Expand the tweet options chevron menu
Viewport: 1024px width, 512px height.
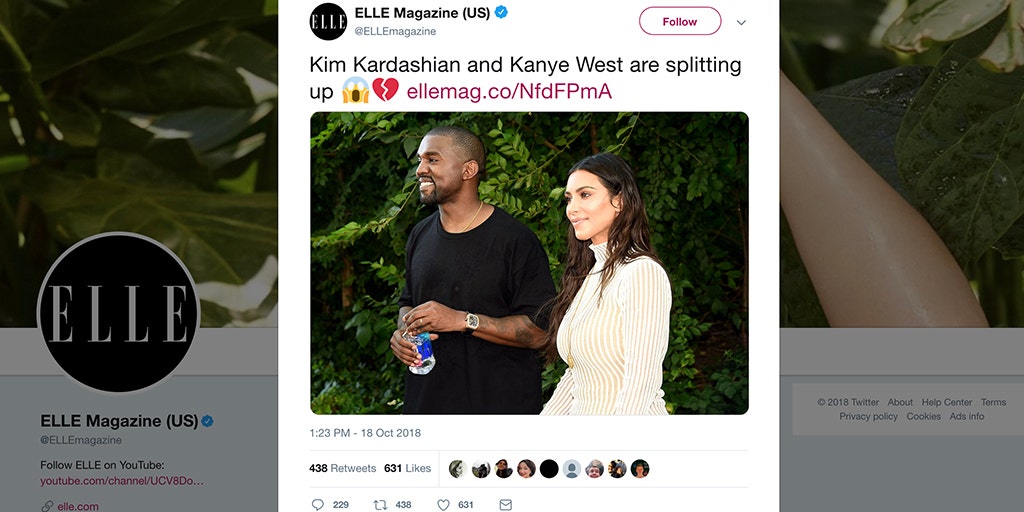(741, 22)
